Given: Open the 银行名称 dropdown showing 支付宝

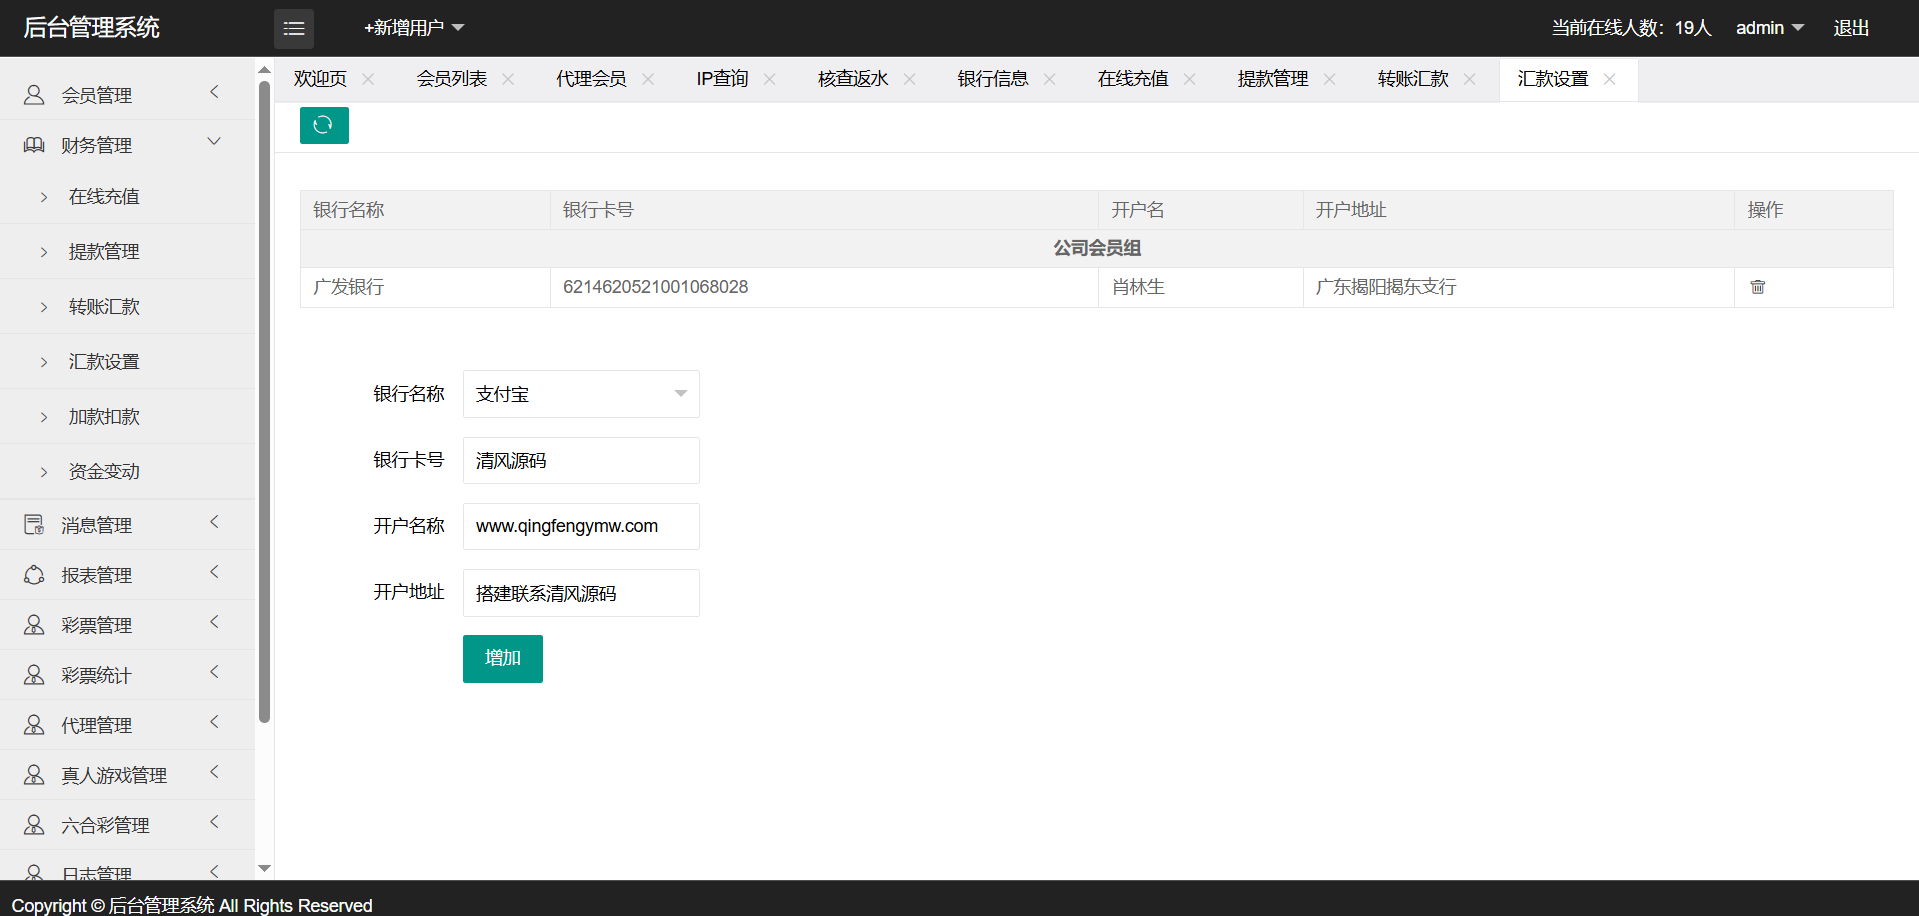Looking at the screenshot, I should point(580,394).
